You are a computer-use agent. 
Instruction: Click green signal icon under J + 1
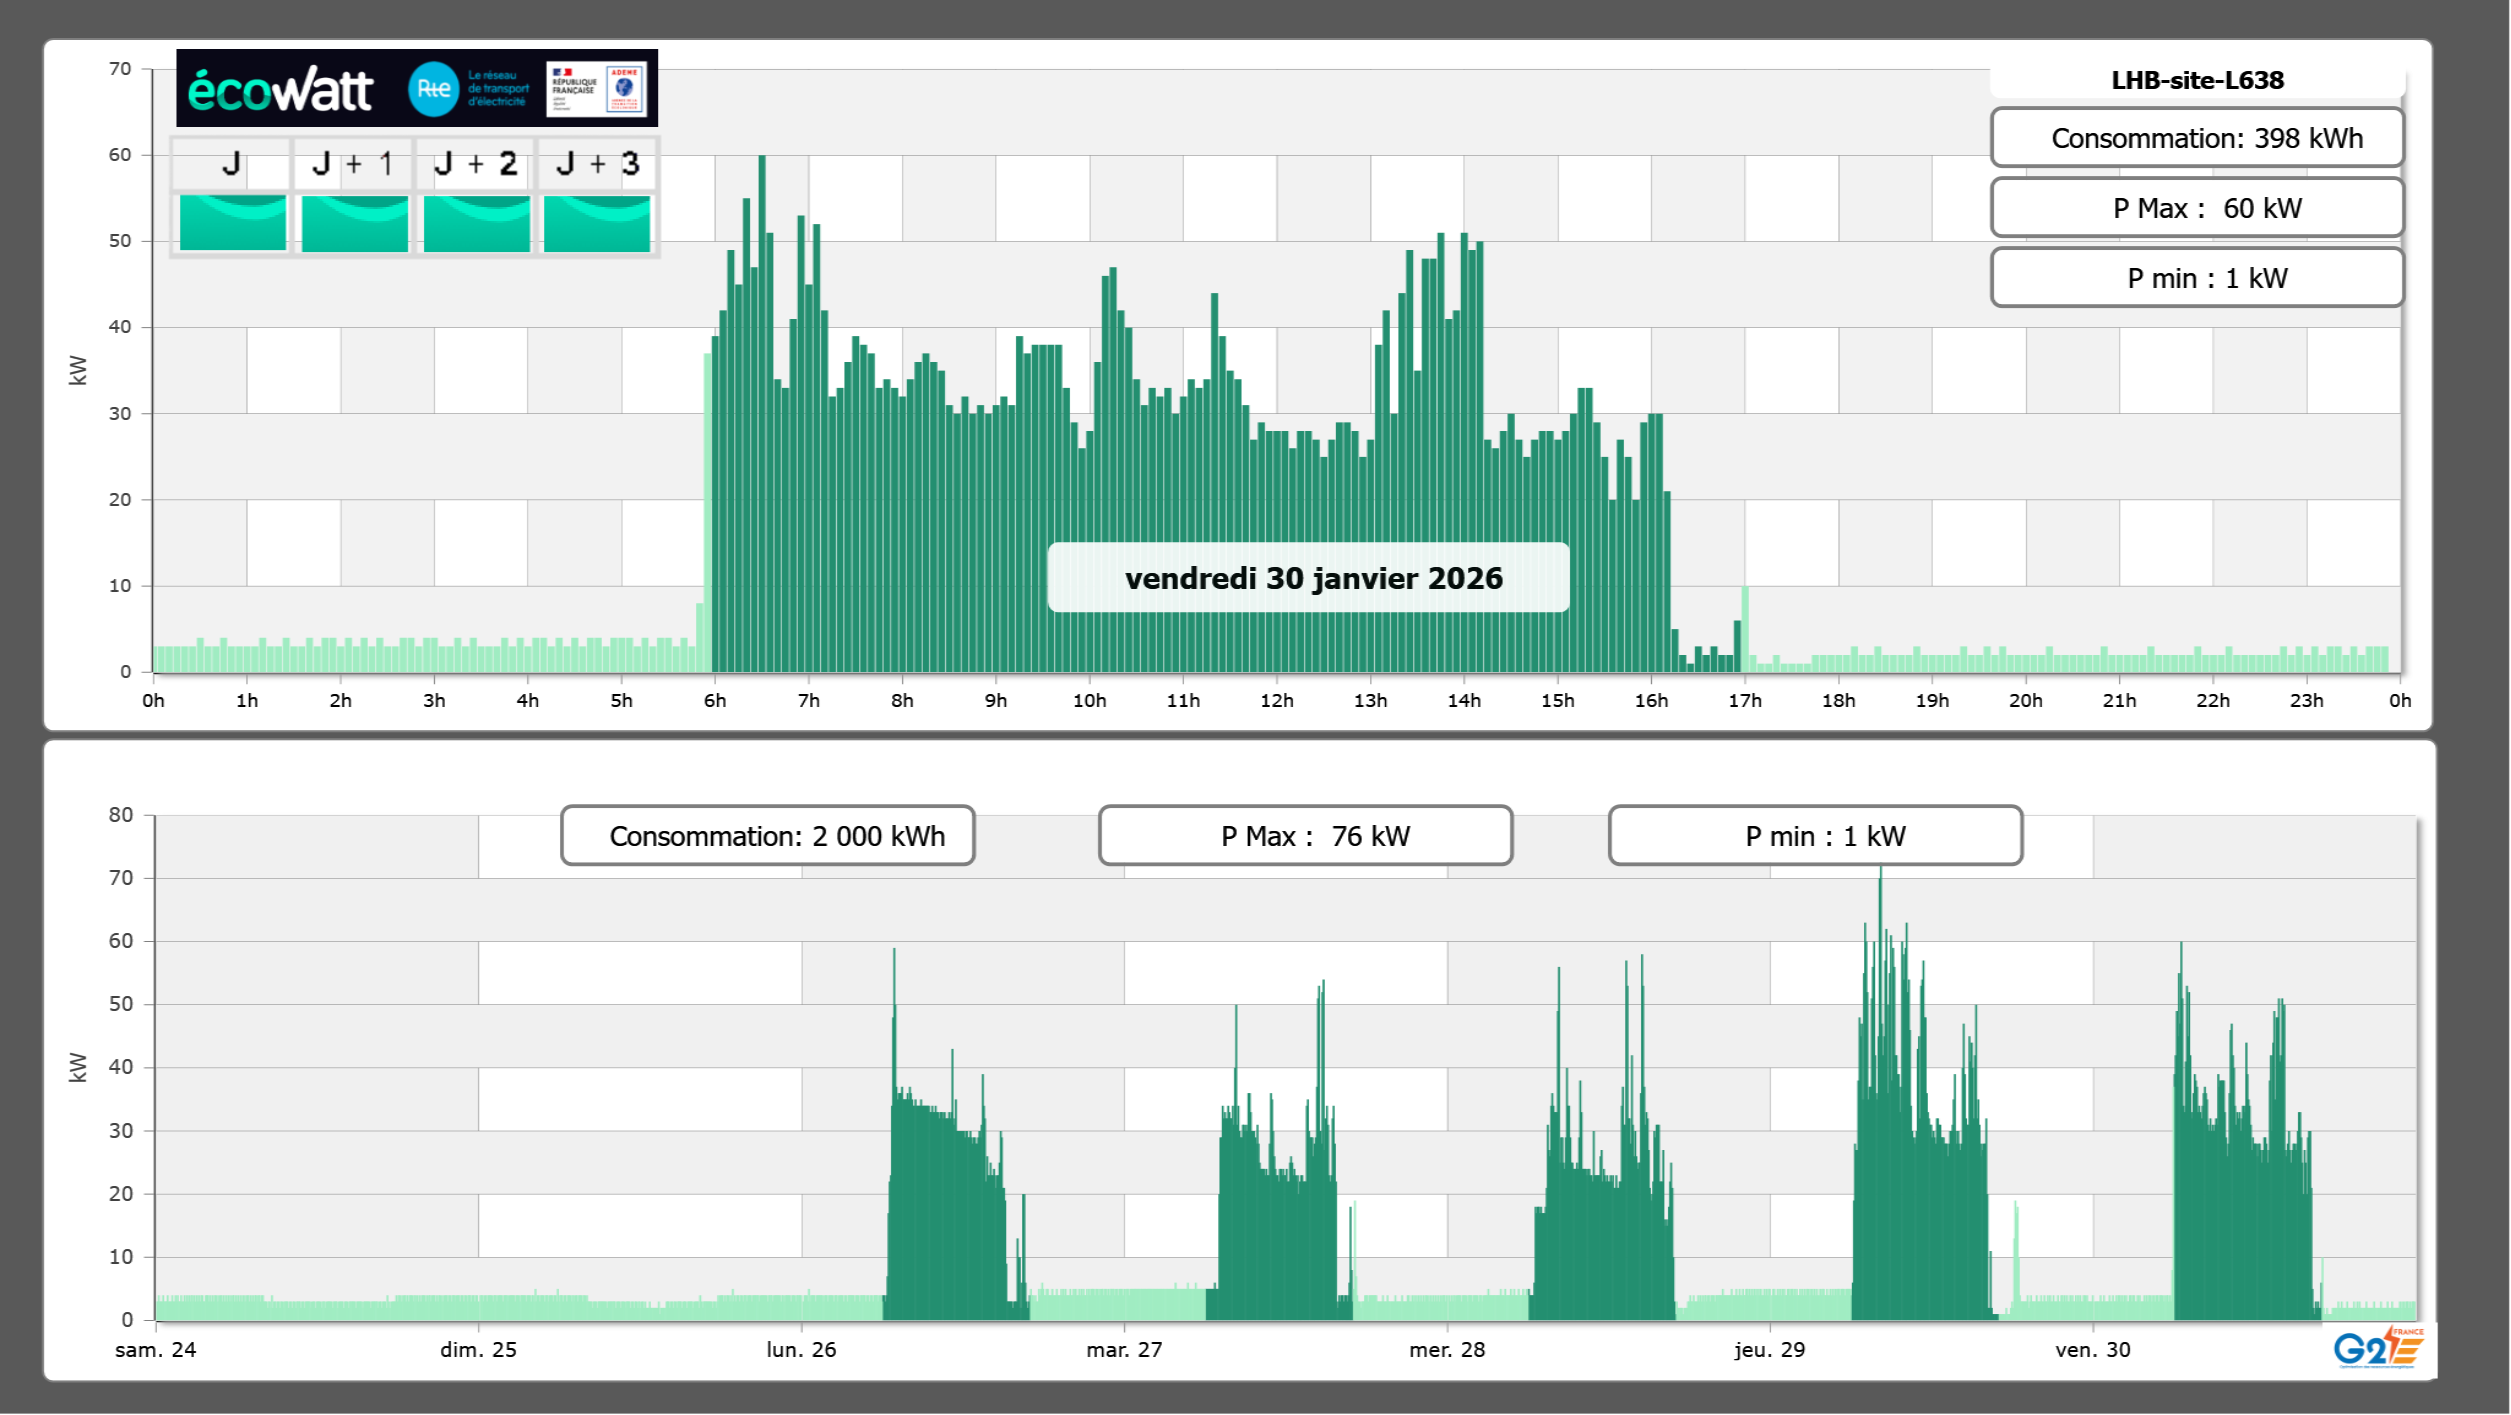pyautogui.click(x=354, y=222)
